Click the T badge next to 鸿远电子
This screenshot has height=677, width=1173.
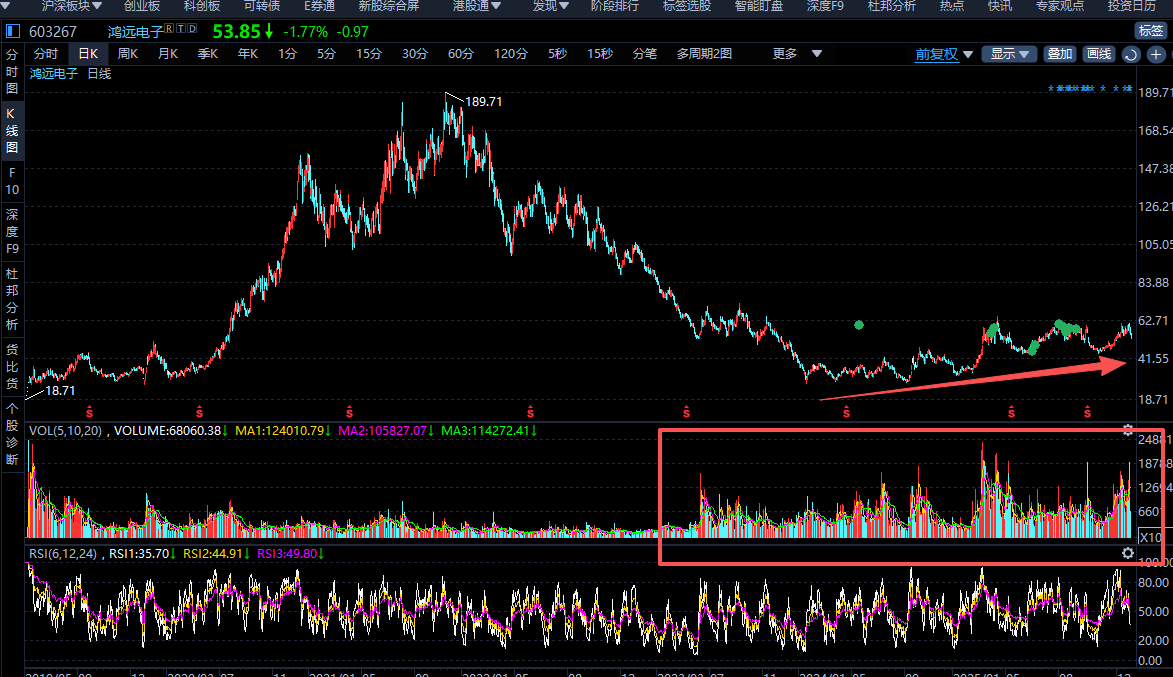(181, 28)
